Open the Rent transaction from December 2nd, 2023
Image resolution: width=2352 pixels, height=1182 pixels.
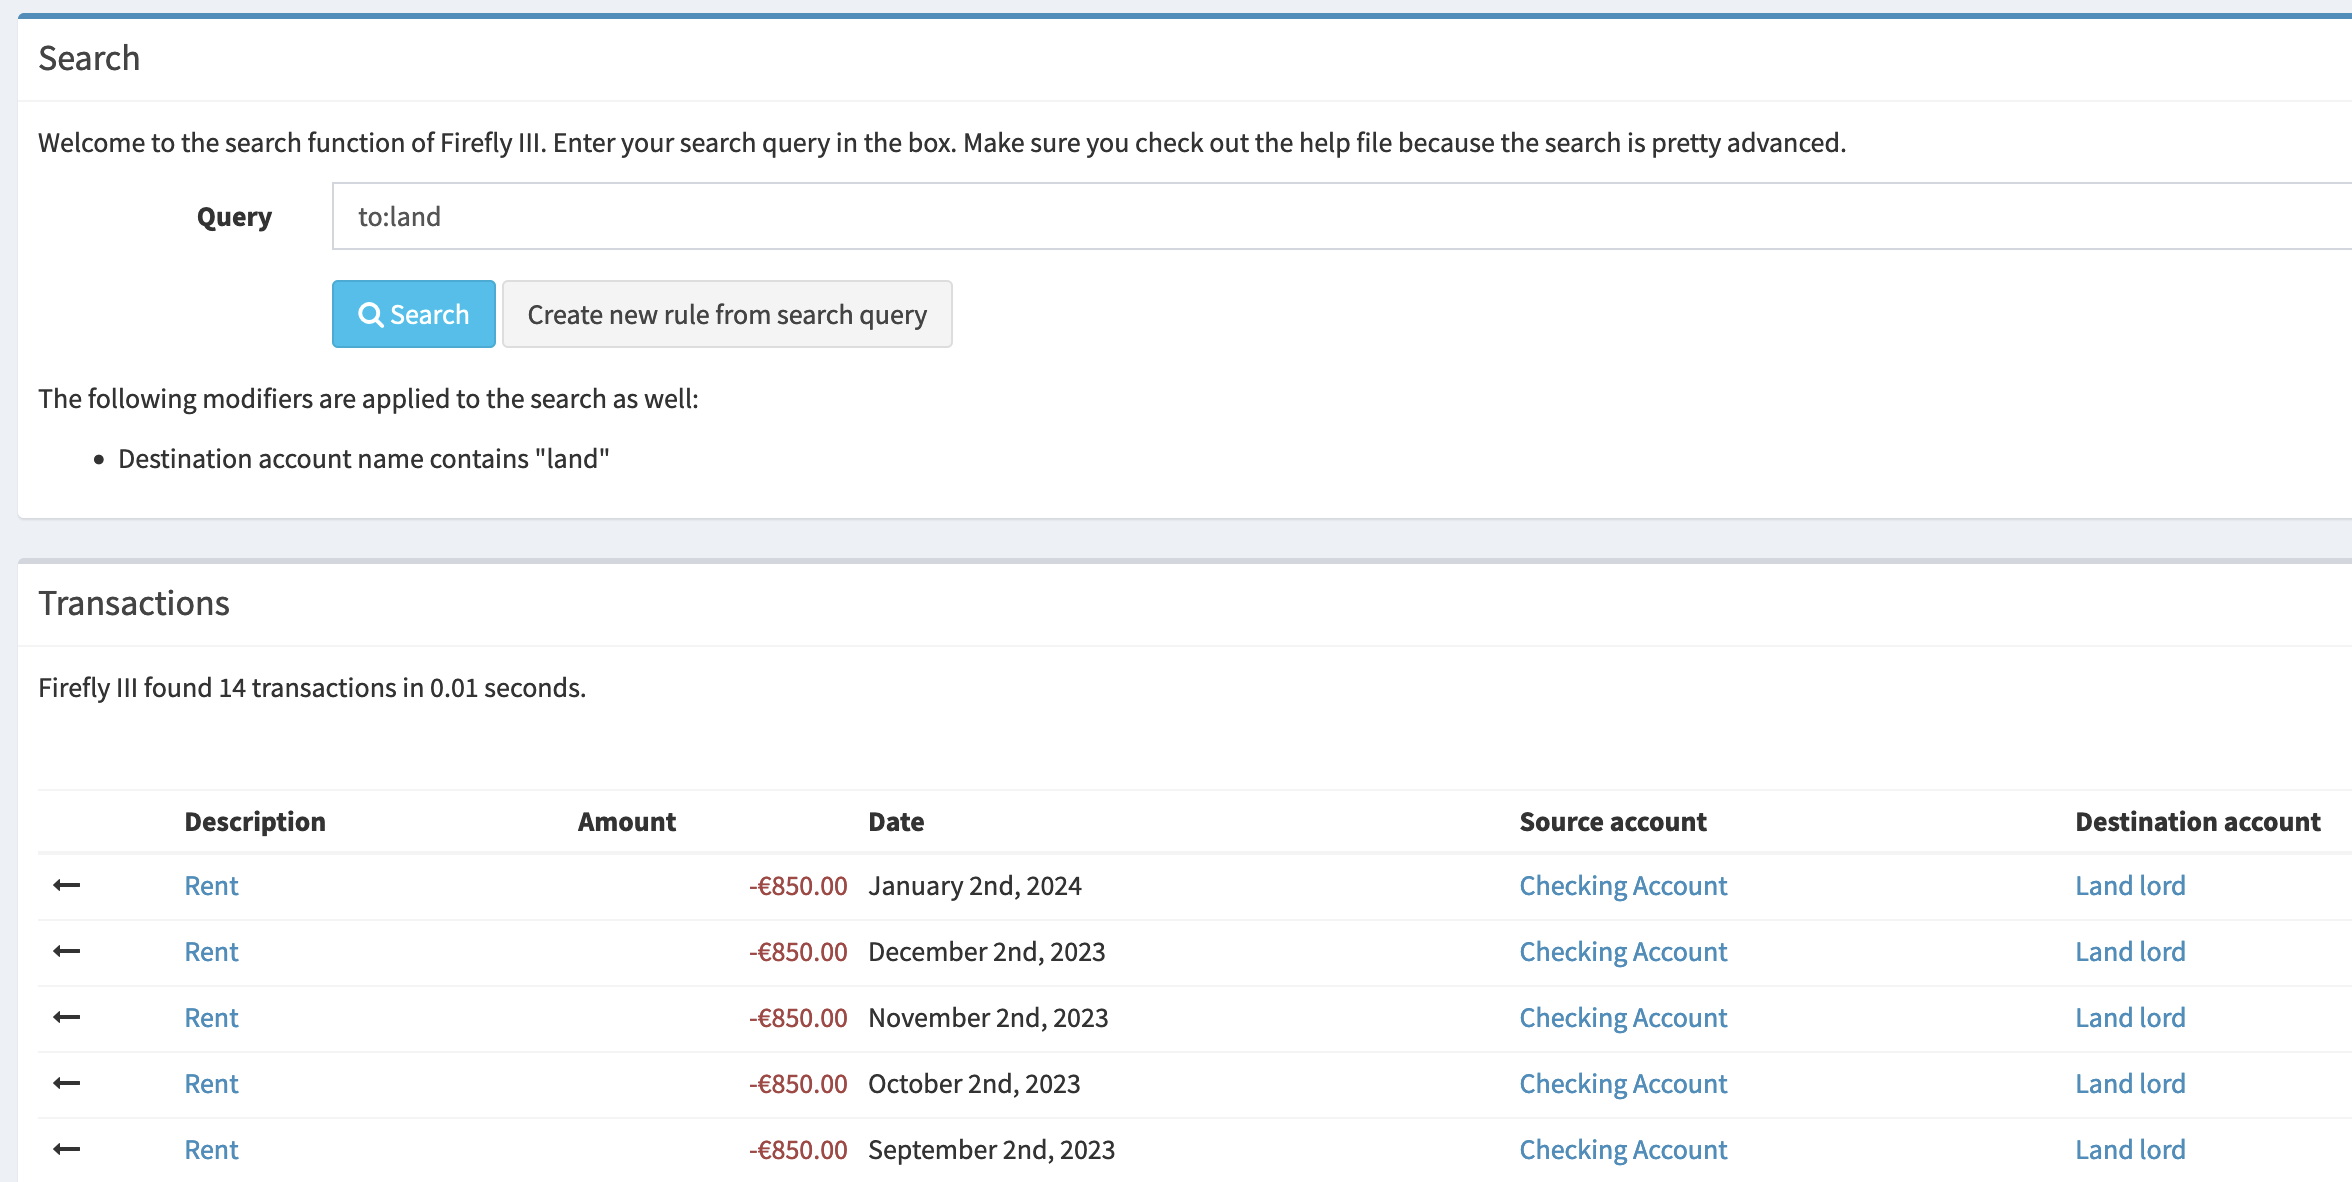[x=211, y=951]
